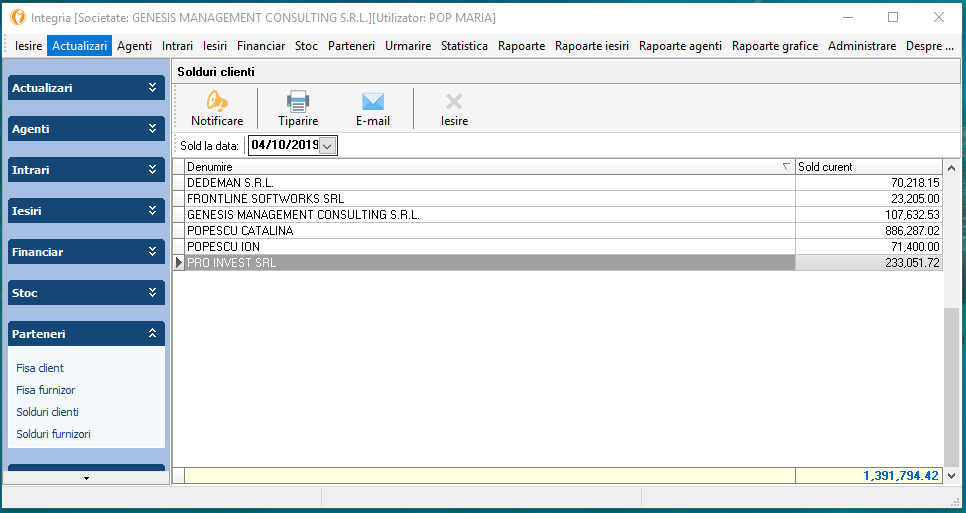The width and height of the screenshot is (966, 513).
Task: Open the Statistica menu
Action: coord(464,46)
